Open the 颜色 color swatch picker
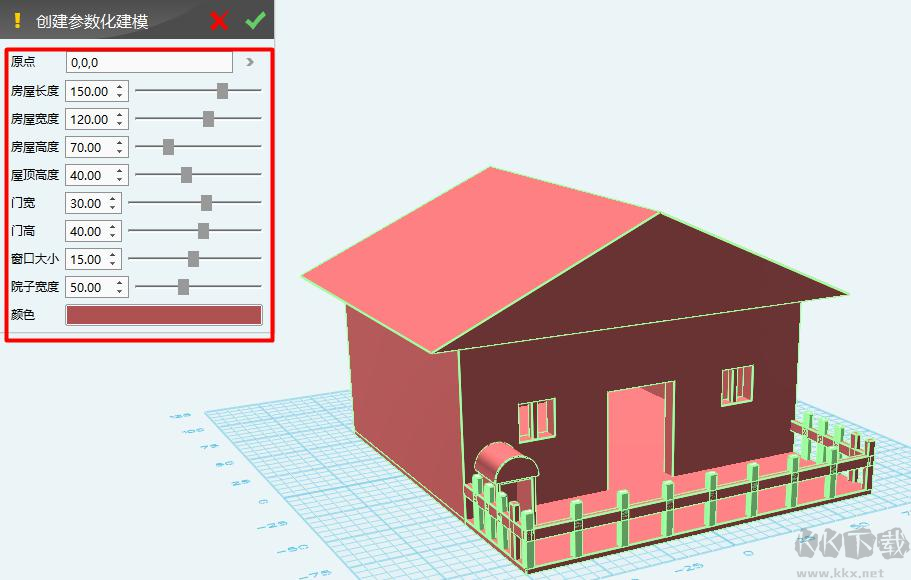911x580 pixels. (163, 314)
